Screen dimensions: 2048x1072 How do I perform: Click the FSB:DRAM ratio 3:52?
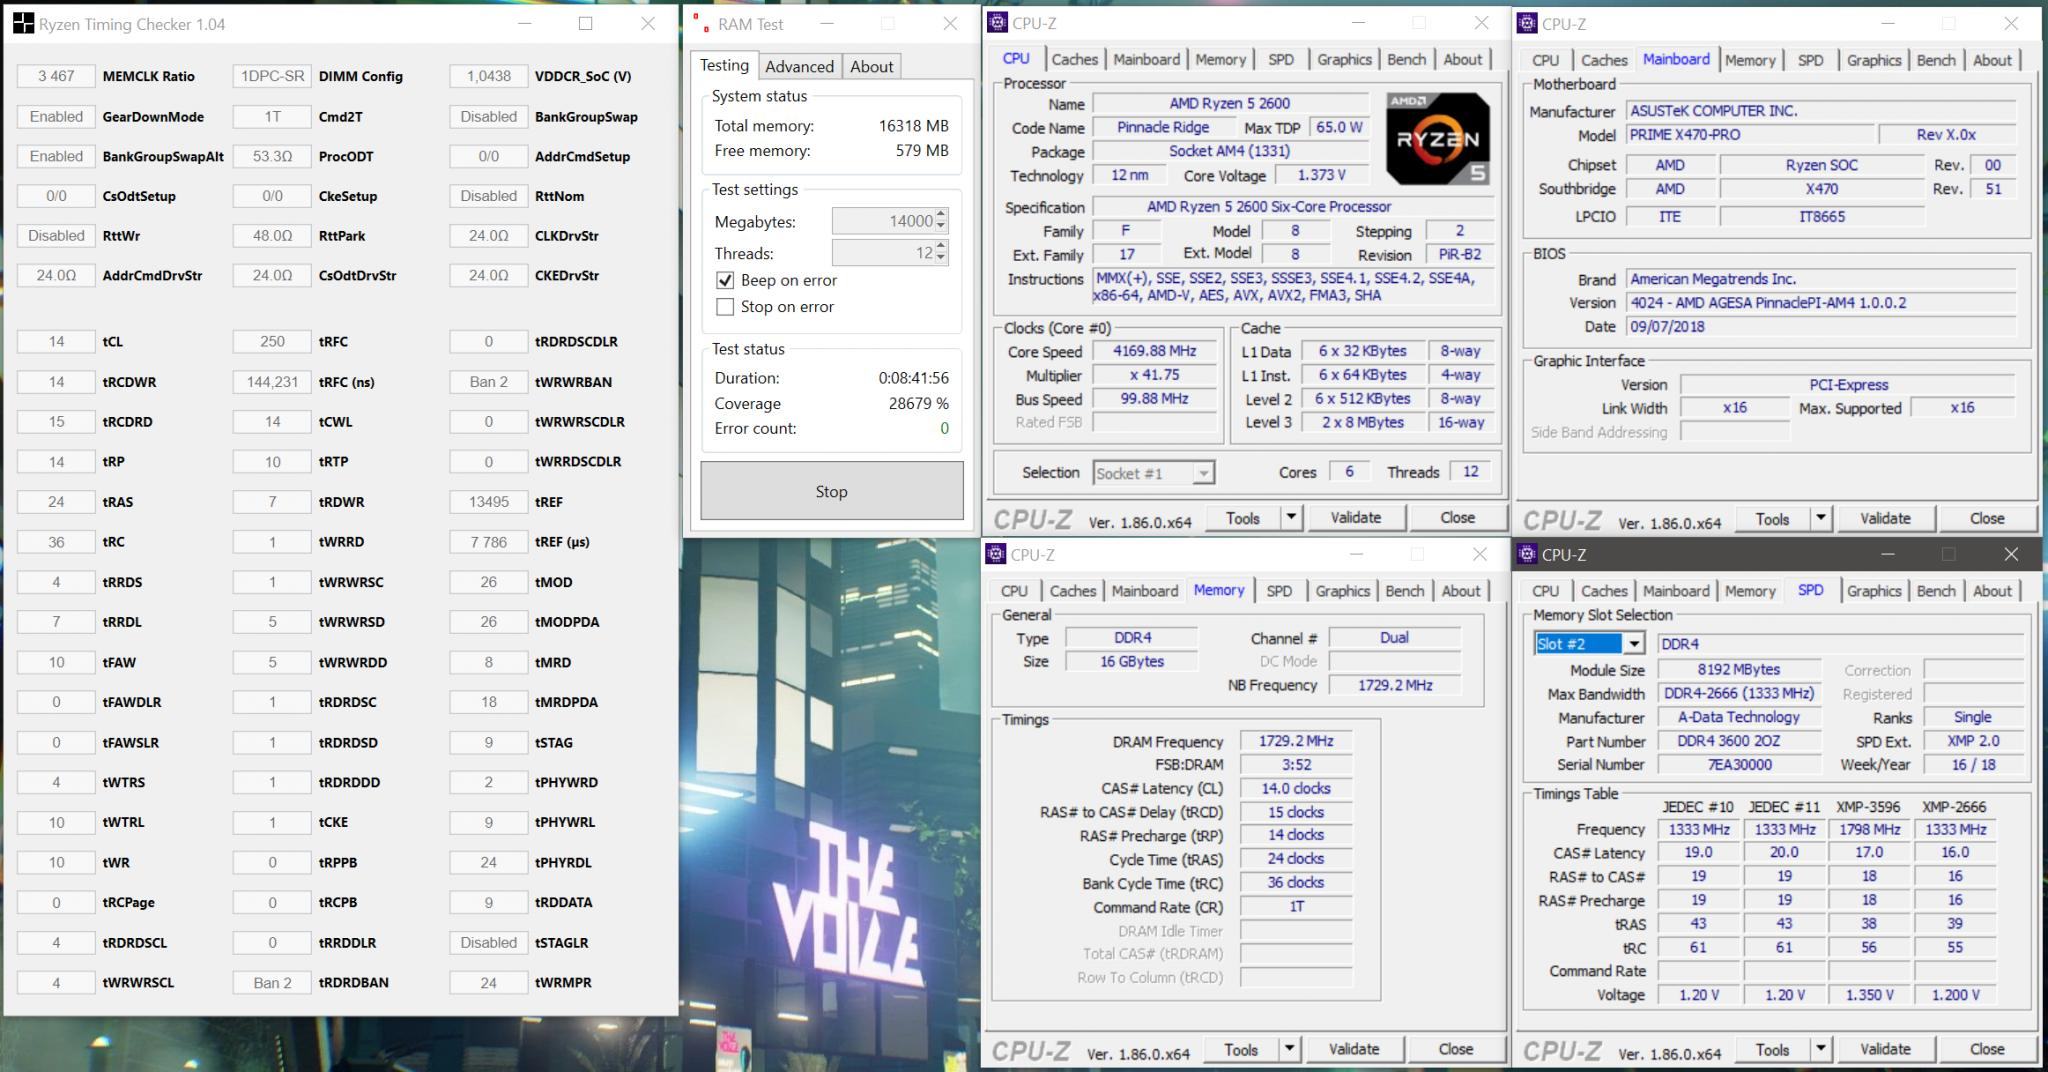tap(1296, 765)
